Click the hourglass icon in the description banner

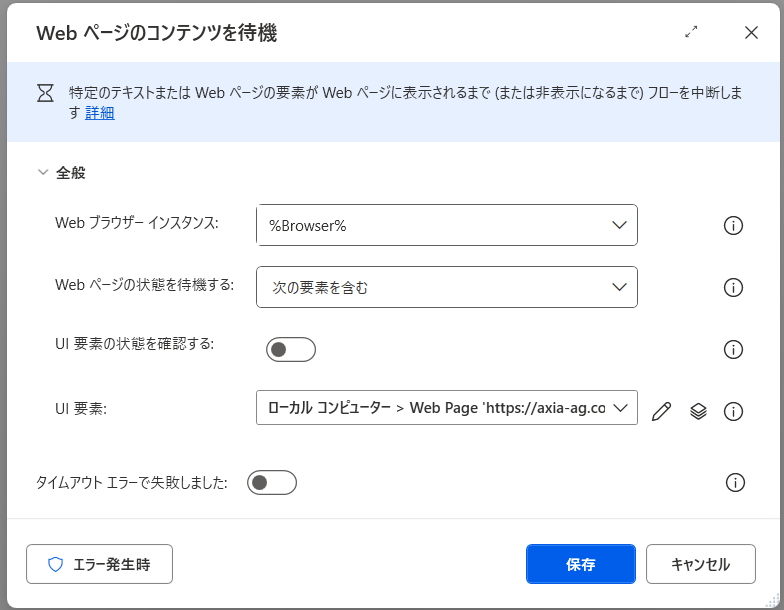[x=46, y=93]
